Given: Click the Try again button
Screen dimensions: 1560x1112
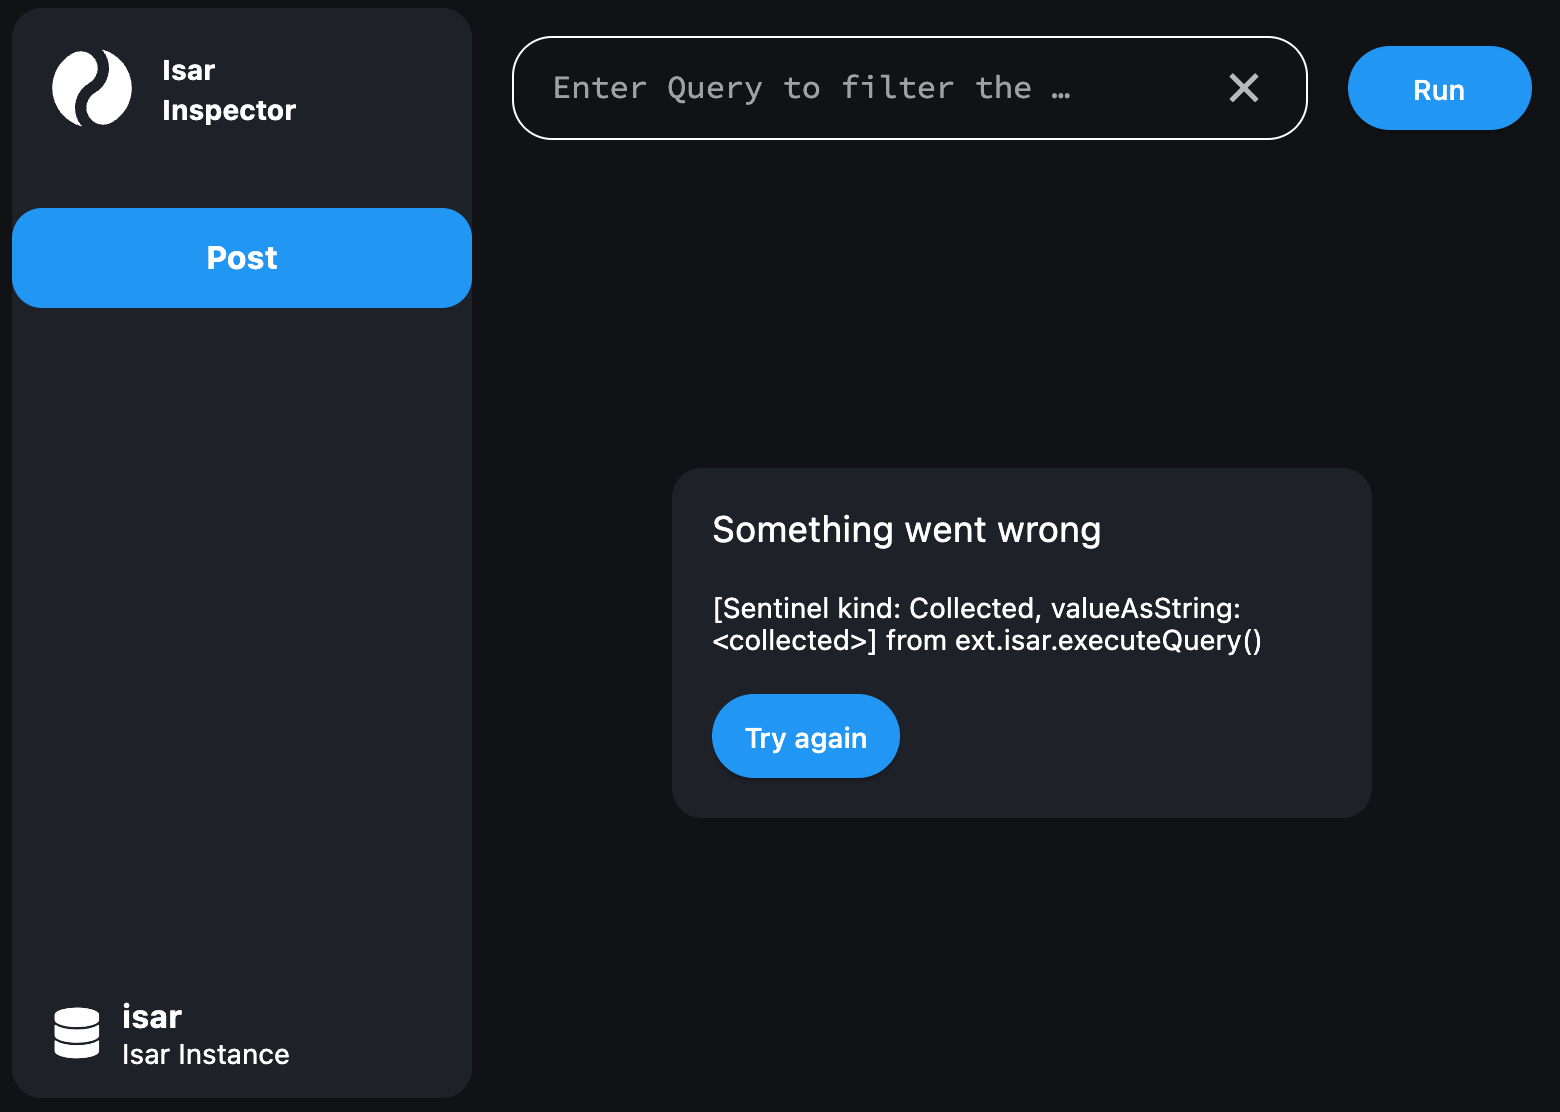Looking at the screenshot, I should coord(806,736).
